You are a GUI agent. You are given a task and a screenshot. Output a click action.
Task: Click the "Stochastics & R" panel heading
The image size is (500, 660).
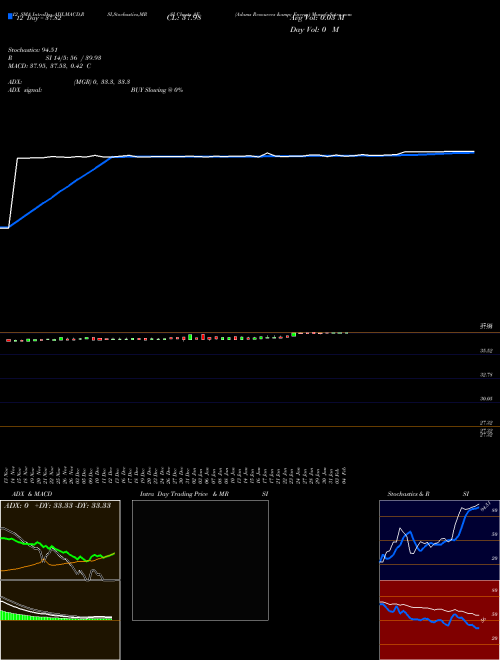408,494
